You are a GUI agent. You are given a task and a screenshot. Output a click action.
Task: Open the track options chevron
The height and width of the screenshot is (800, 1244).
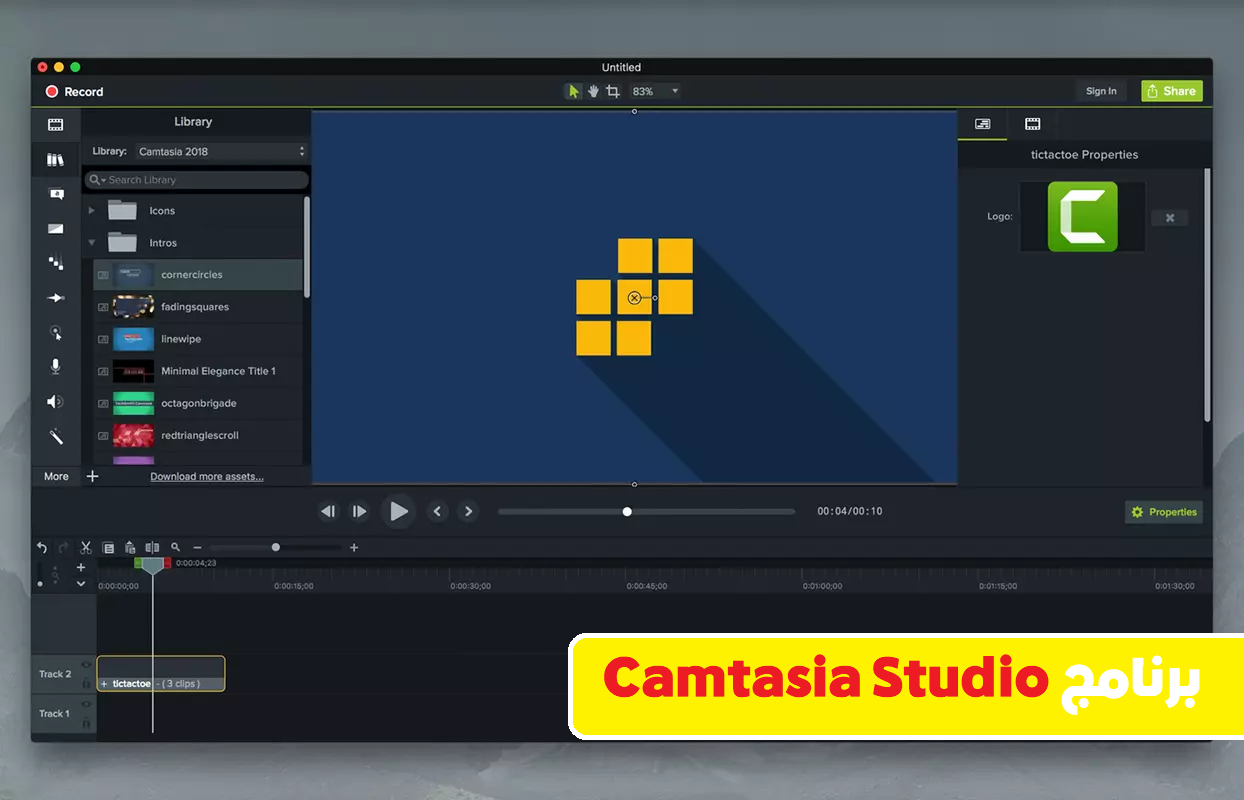[81, 584]
